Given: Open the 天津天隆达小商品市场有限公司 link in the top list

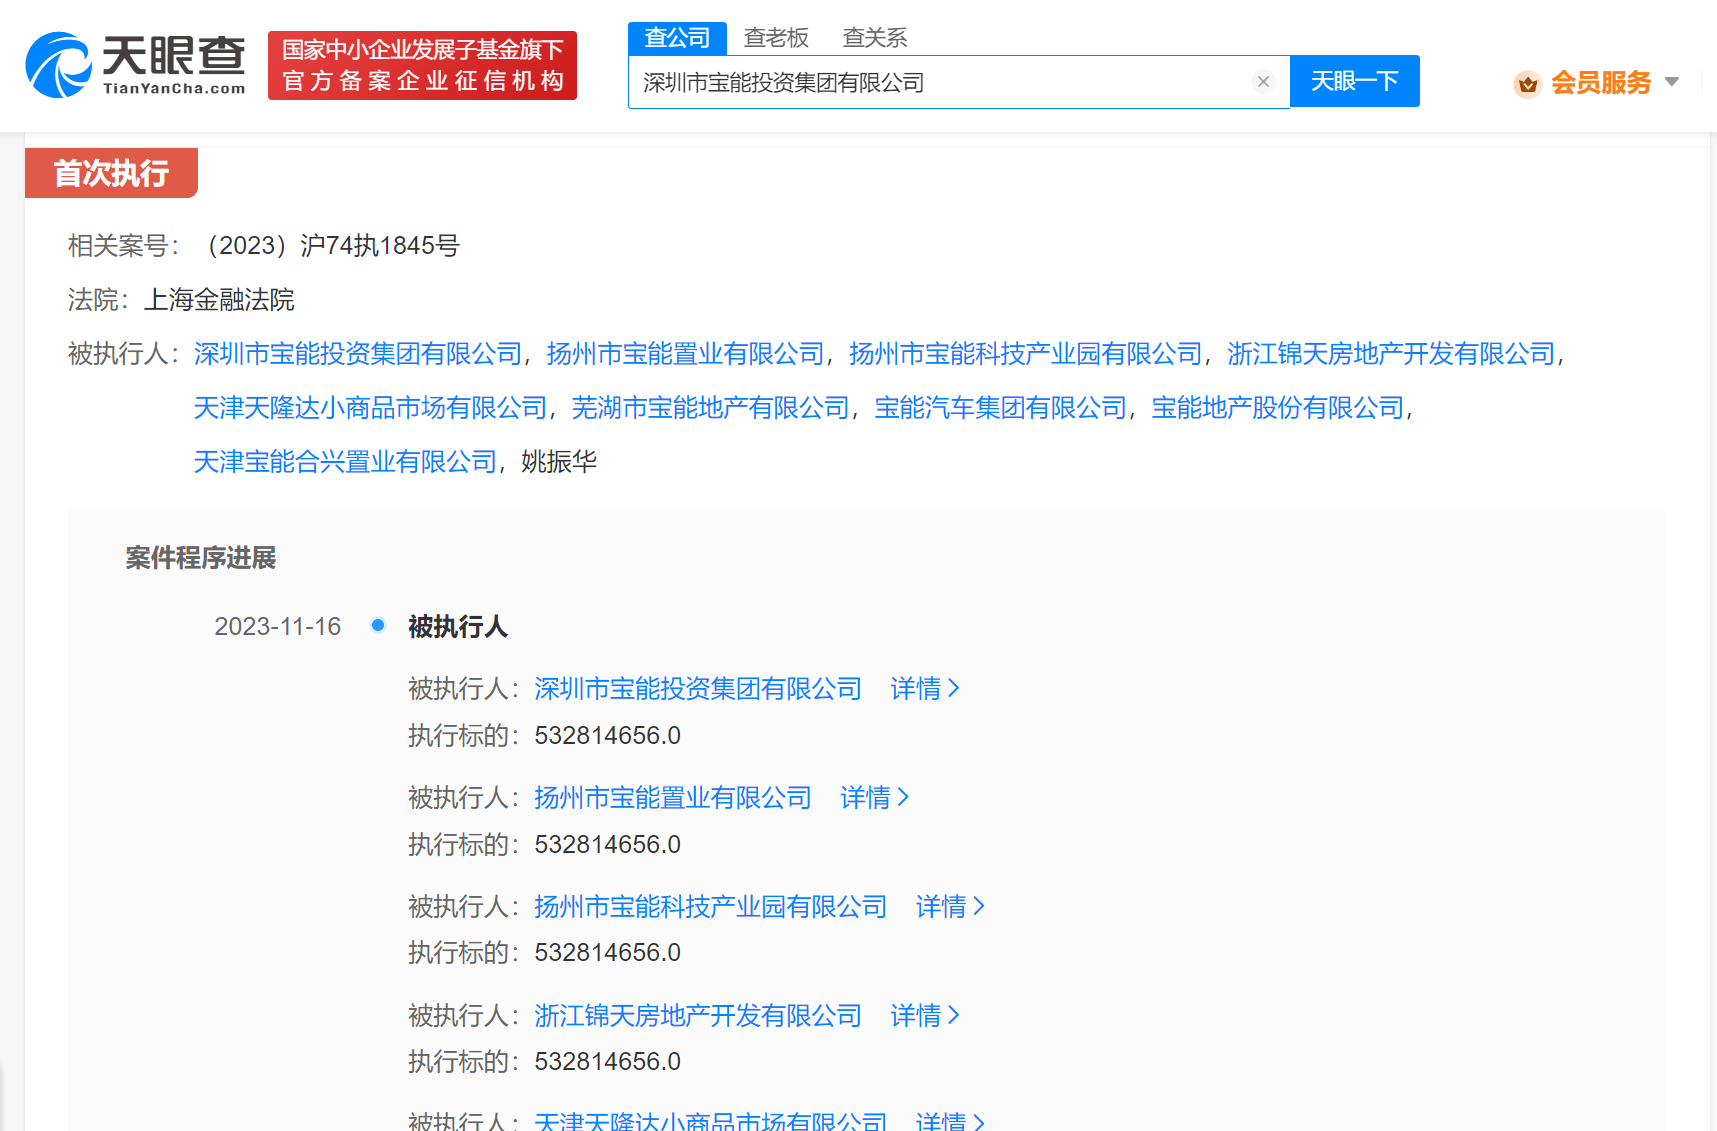Looking at the screenshot, I should click(x=371, y=408).
